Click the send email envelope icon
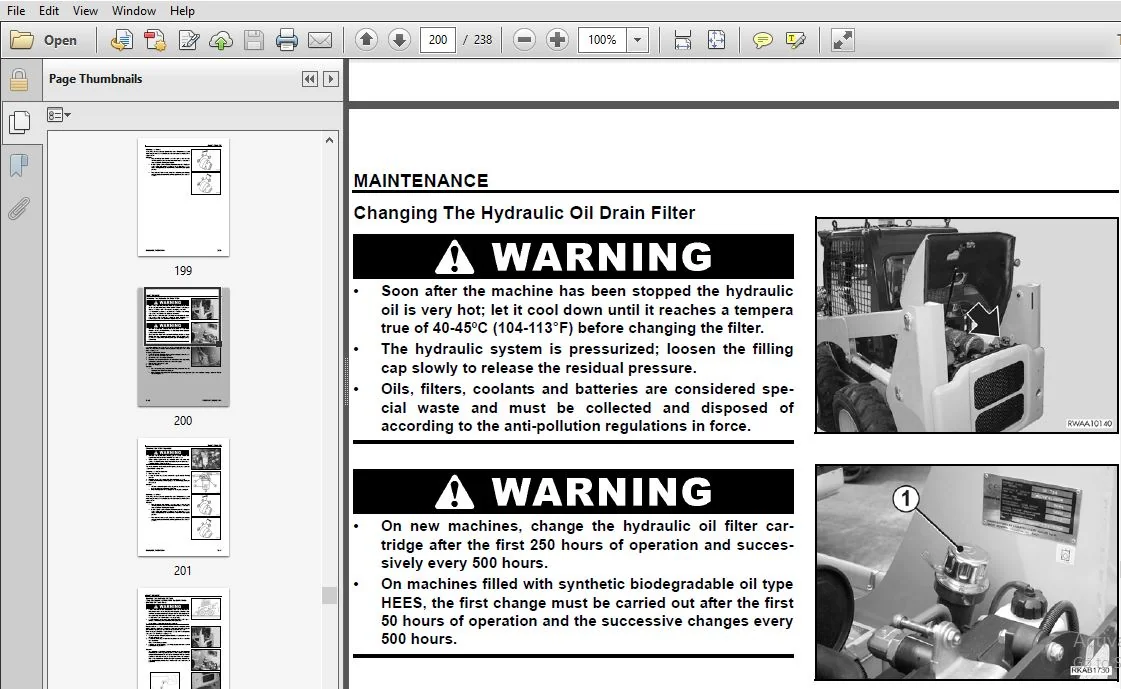The width and height of the screenshot is (1121, 689). 320,40
